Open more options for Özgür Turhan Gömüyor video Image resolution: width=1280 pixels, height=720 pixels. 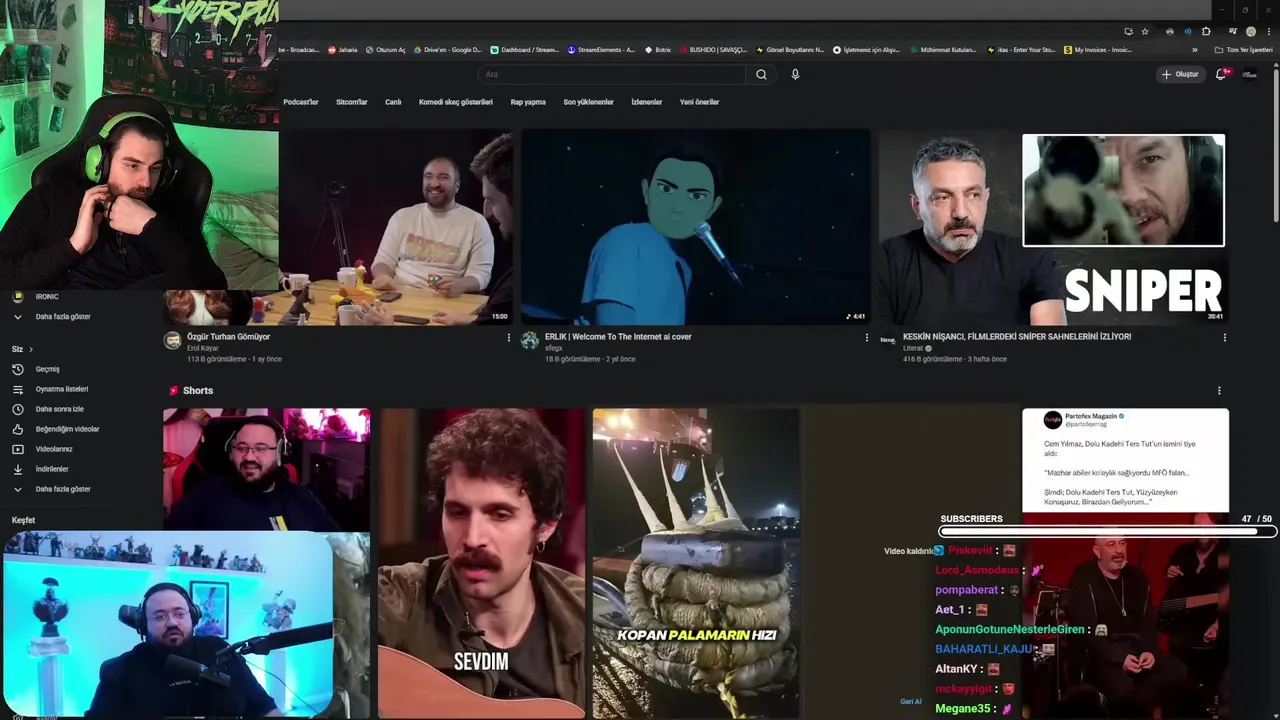(508, 338)
